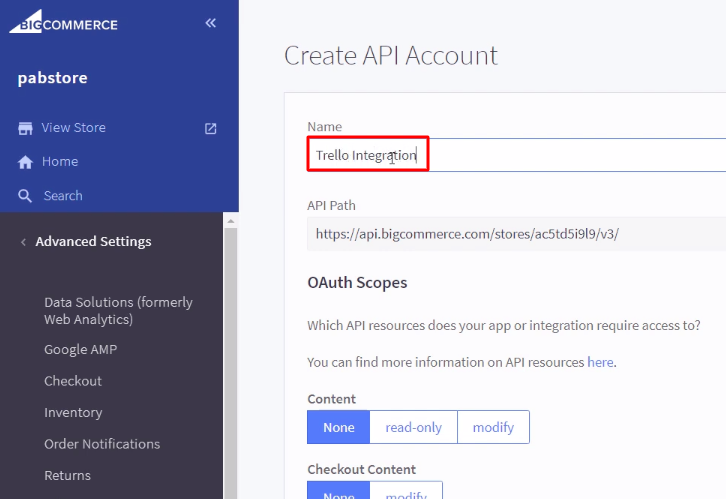Set Content scope to read-only

tap(413, 427)
